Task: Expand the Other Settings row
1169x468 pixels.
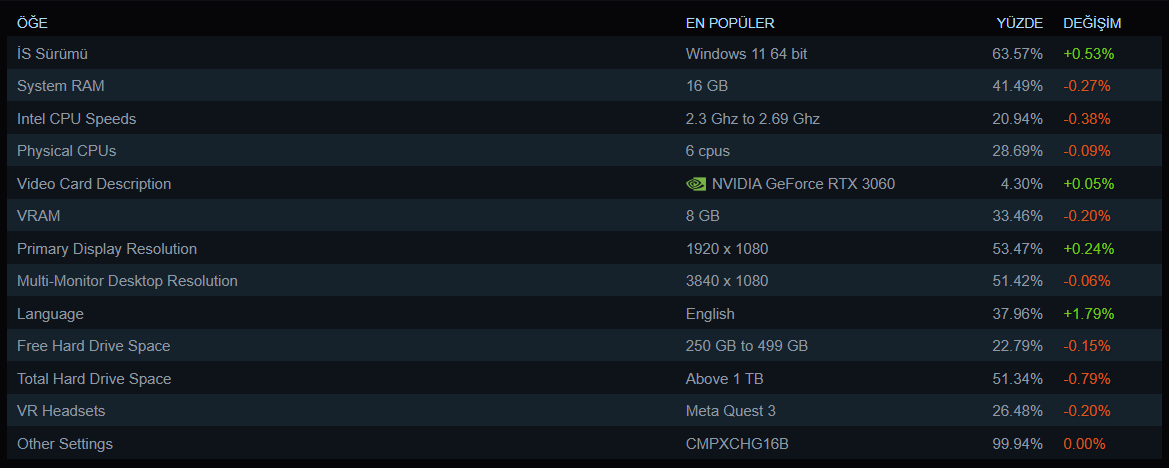Action: (65, 444)
